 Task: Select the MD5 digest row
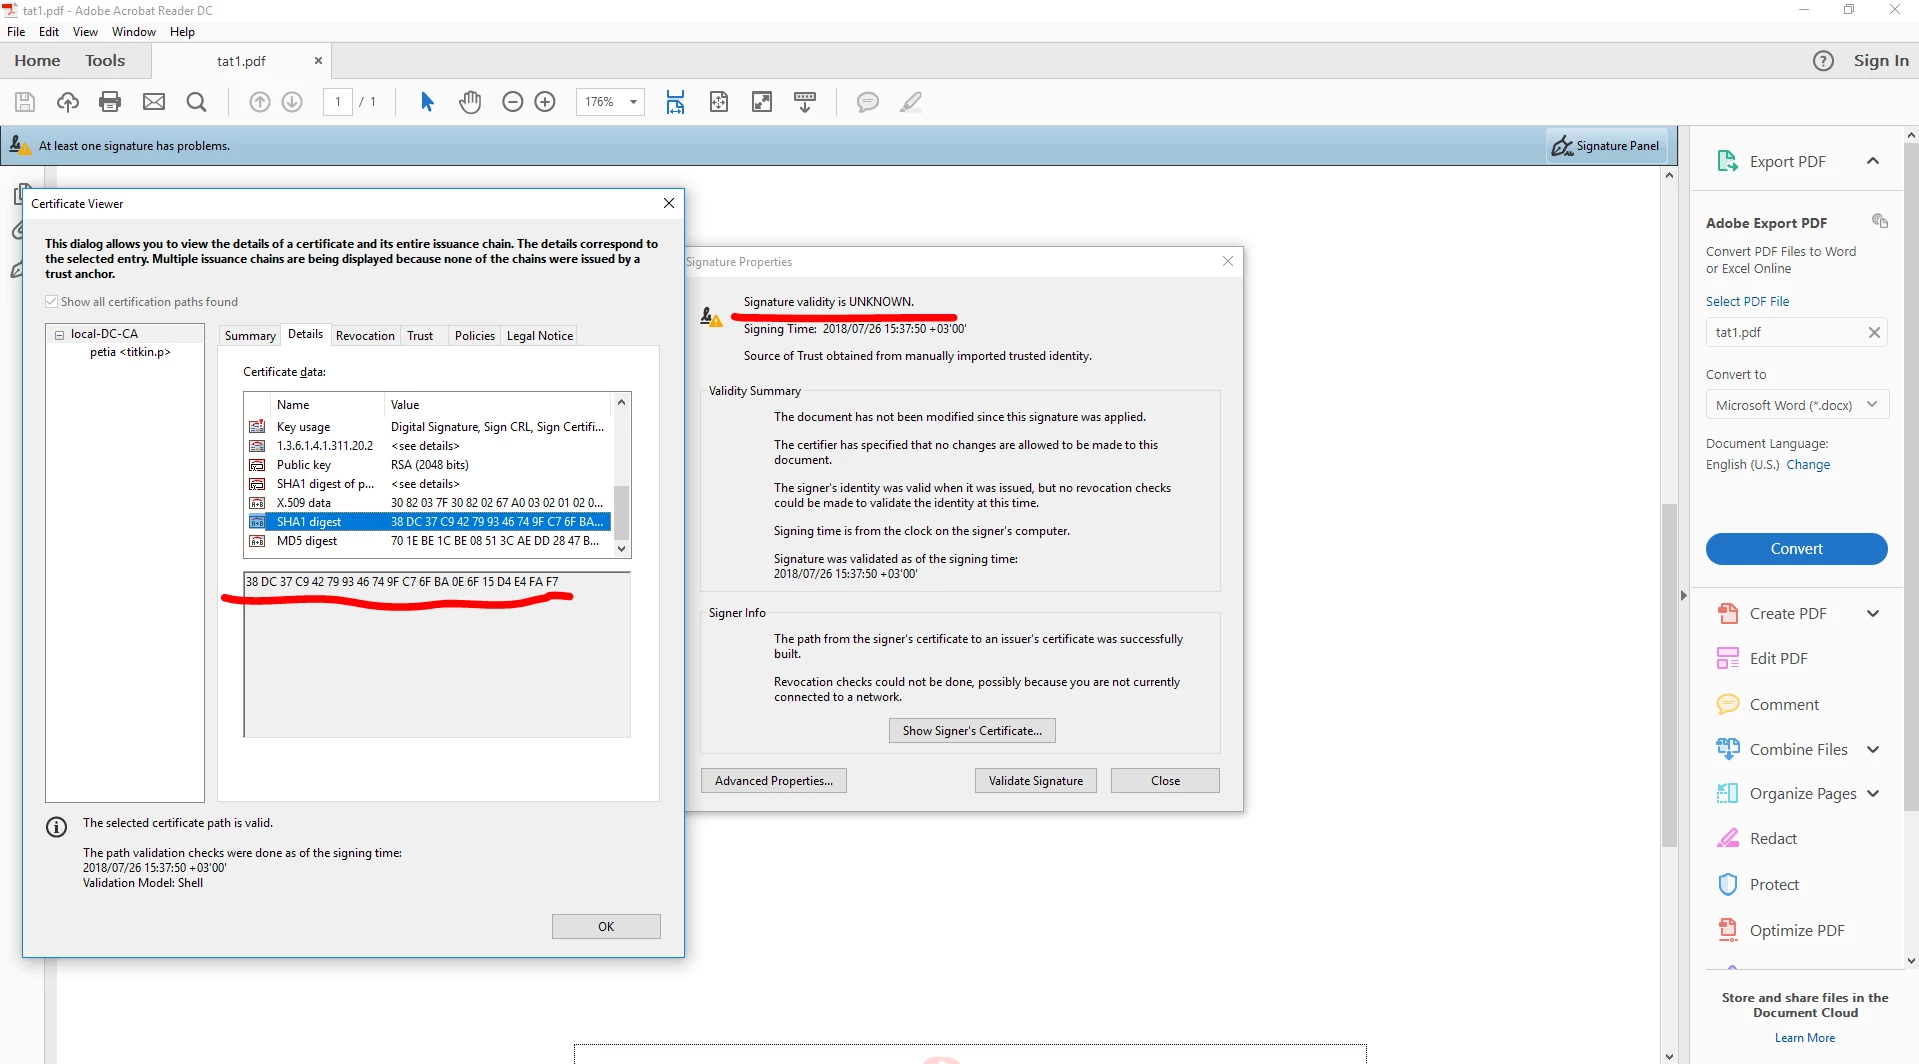(x=429, y=541)
